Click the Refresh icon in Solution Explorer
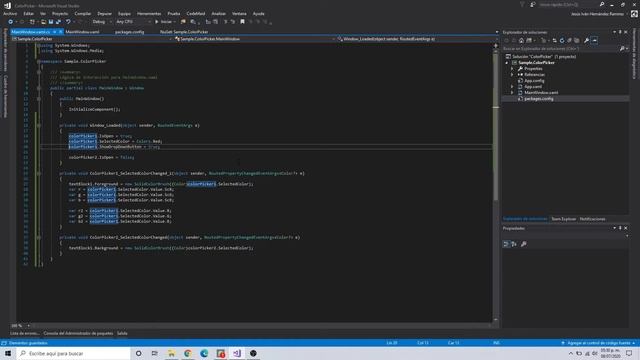The height and width of the screenshot is (360, 640). (x=562, y=40)
